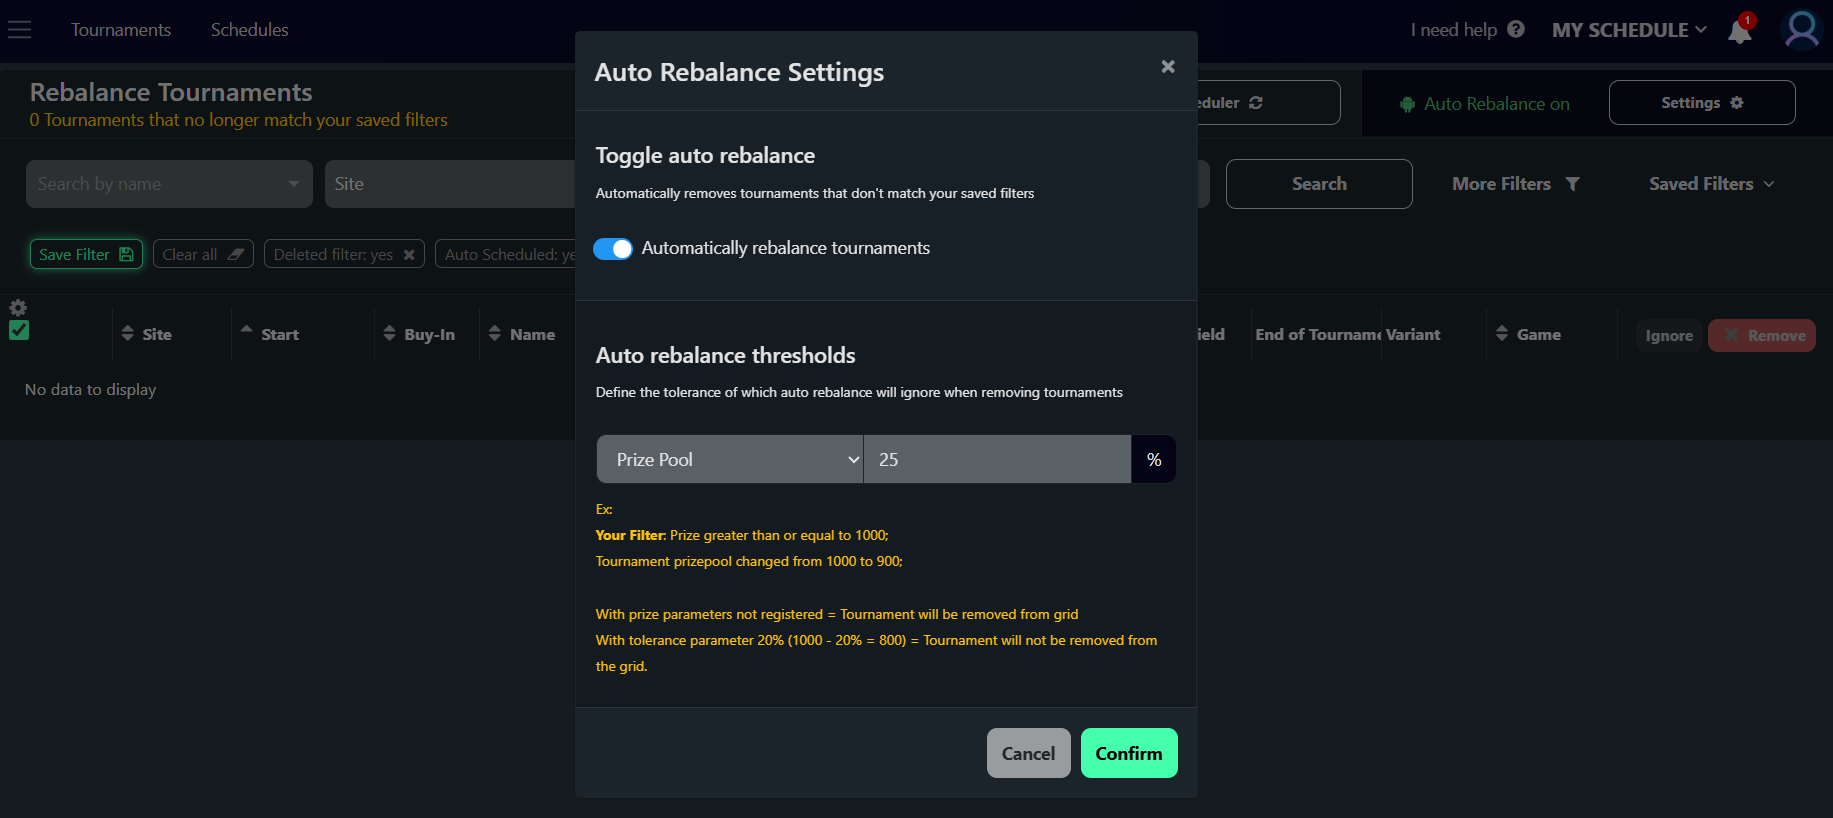1833x818 pixels.
Task: Click the Save Filter button
Action: [x=86, y=255]
